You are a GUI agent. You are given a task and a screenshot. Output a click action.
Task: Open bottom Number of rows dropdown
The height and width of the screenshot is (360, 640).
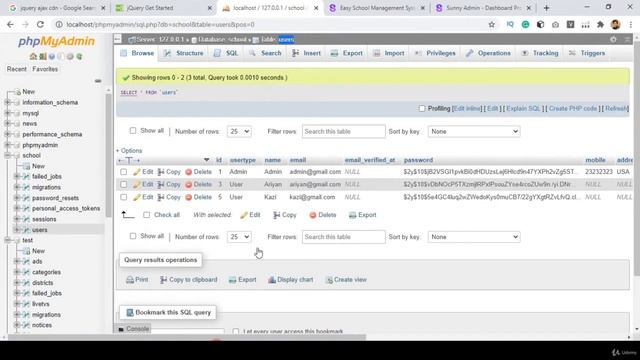[239, 237]
